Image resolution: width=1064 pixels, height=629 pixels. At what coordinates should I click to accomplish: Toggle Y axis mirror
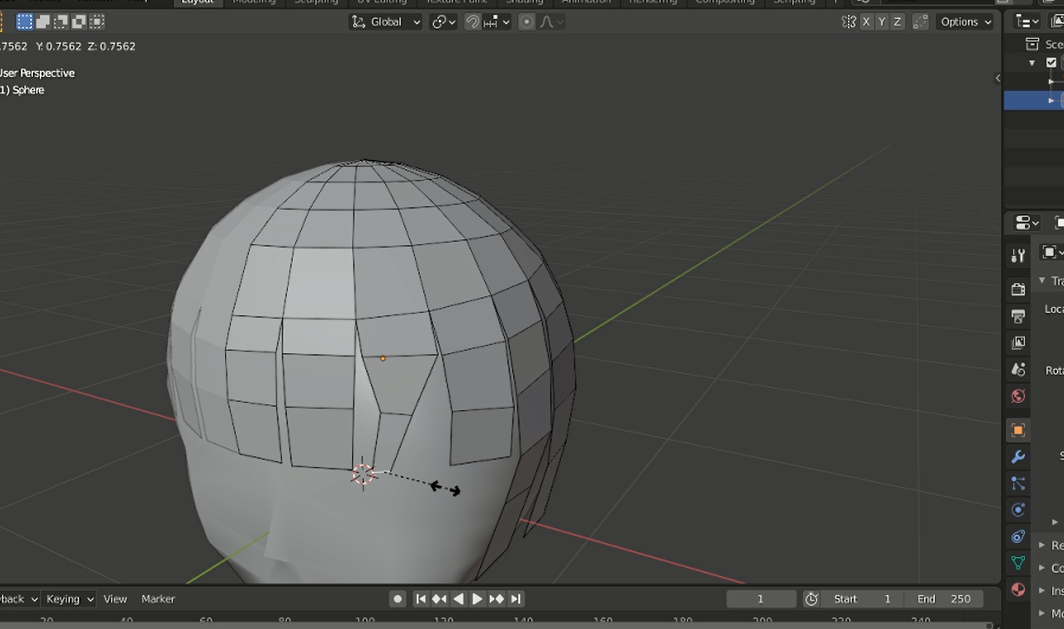tap(881, 22)
